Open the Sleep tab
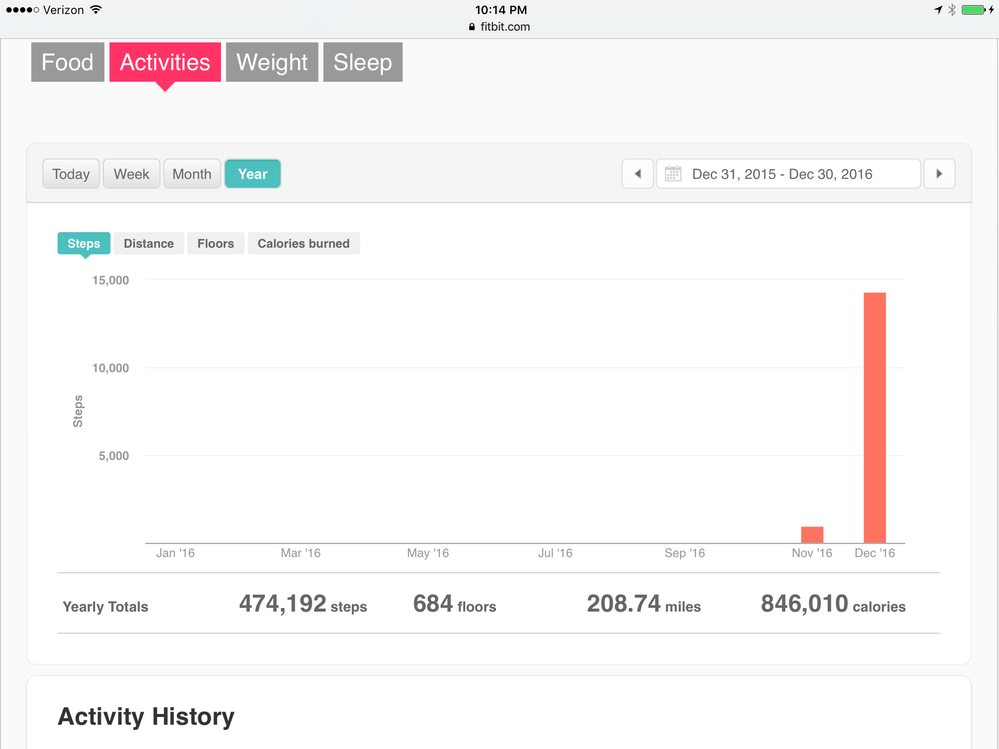Viewport: 999px width, 749px height. pos(362,62)
